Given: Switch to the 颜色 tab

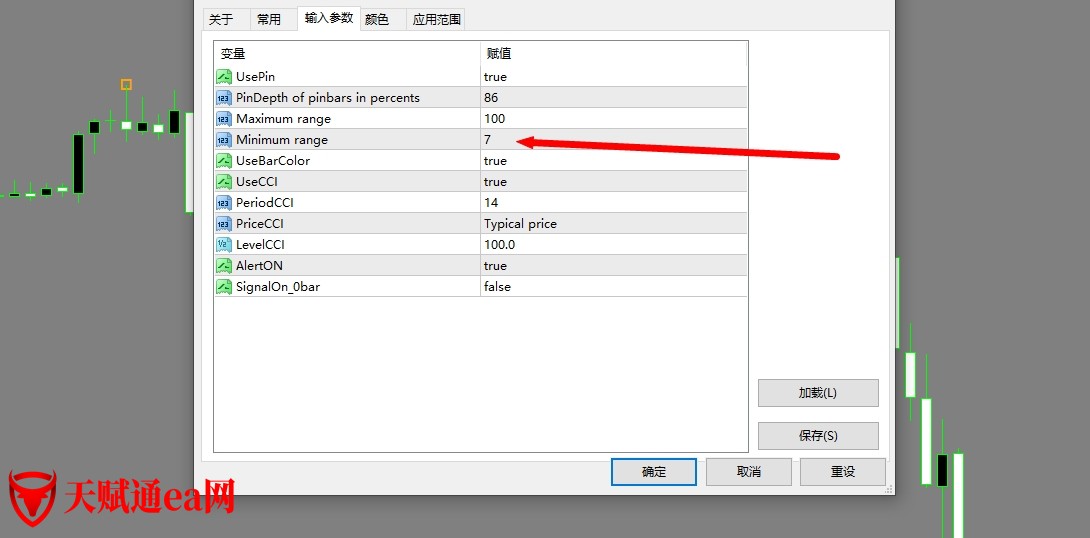Looking at the screenshot, I should click(x=377, y=19).
